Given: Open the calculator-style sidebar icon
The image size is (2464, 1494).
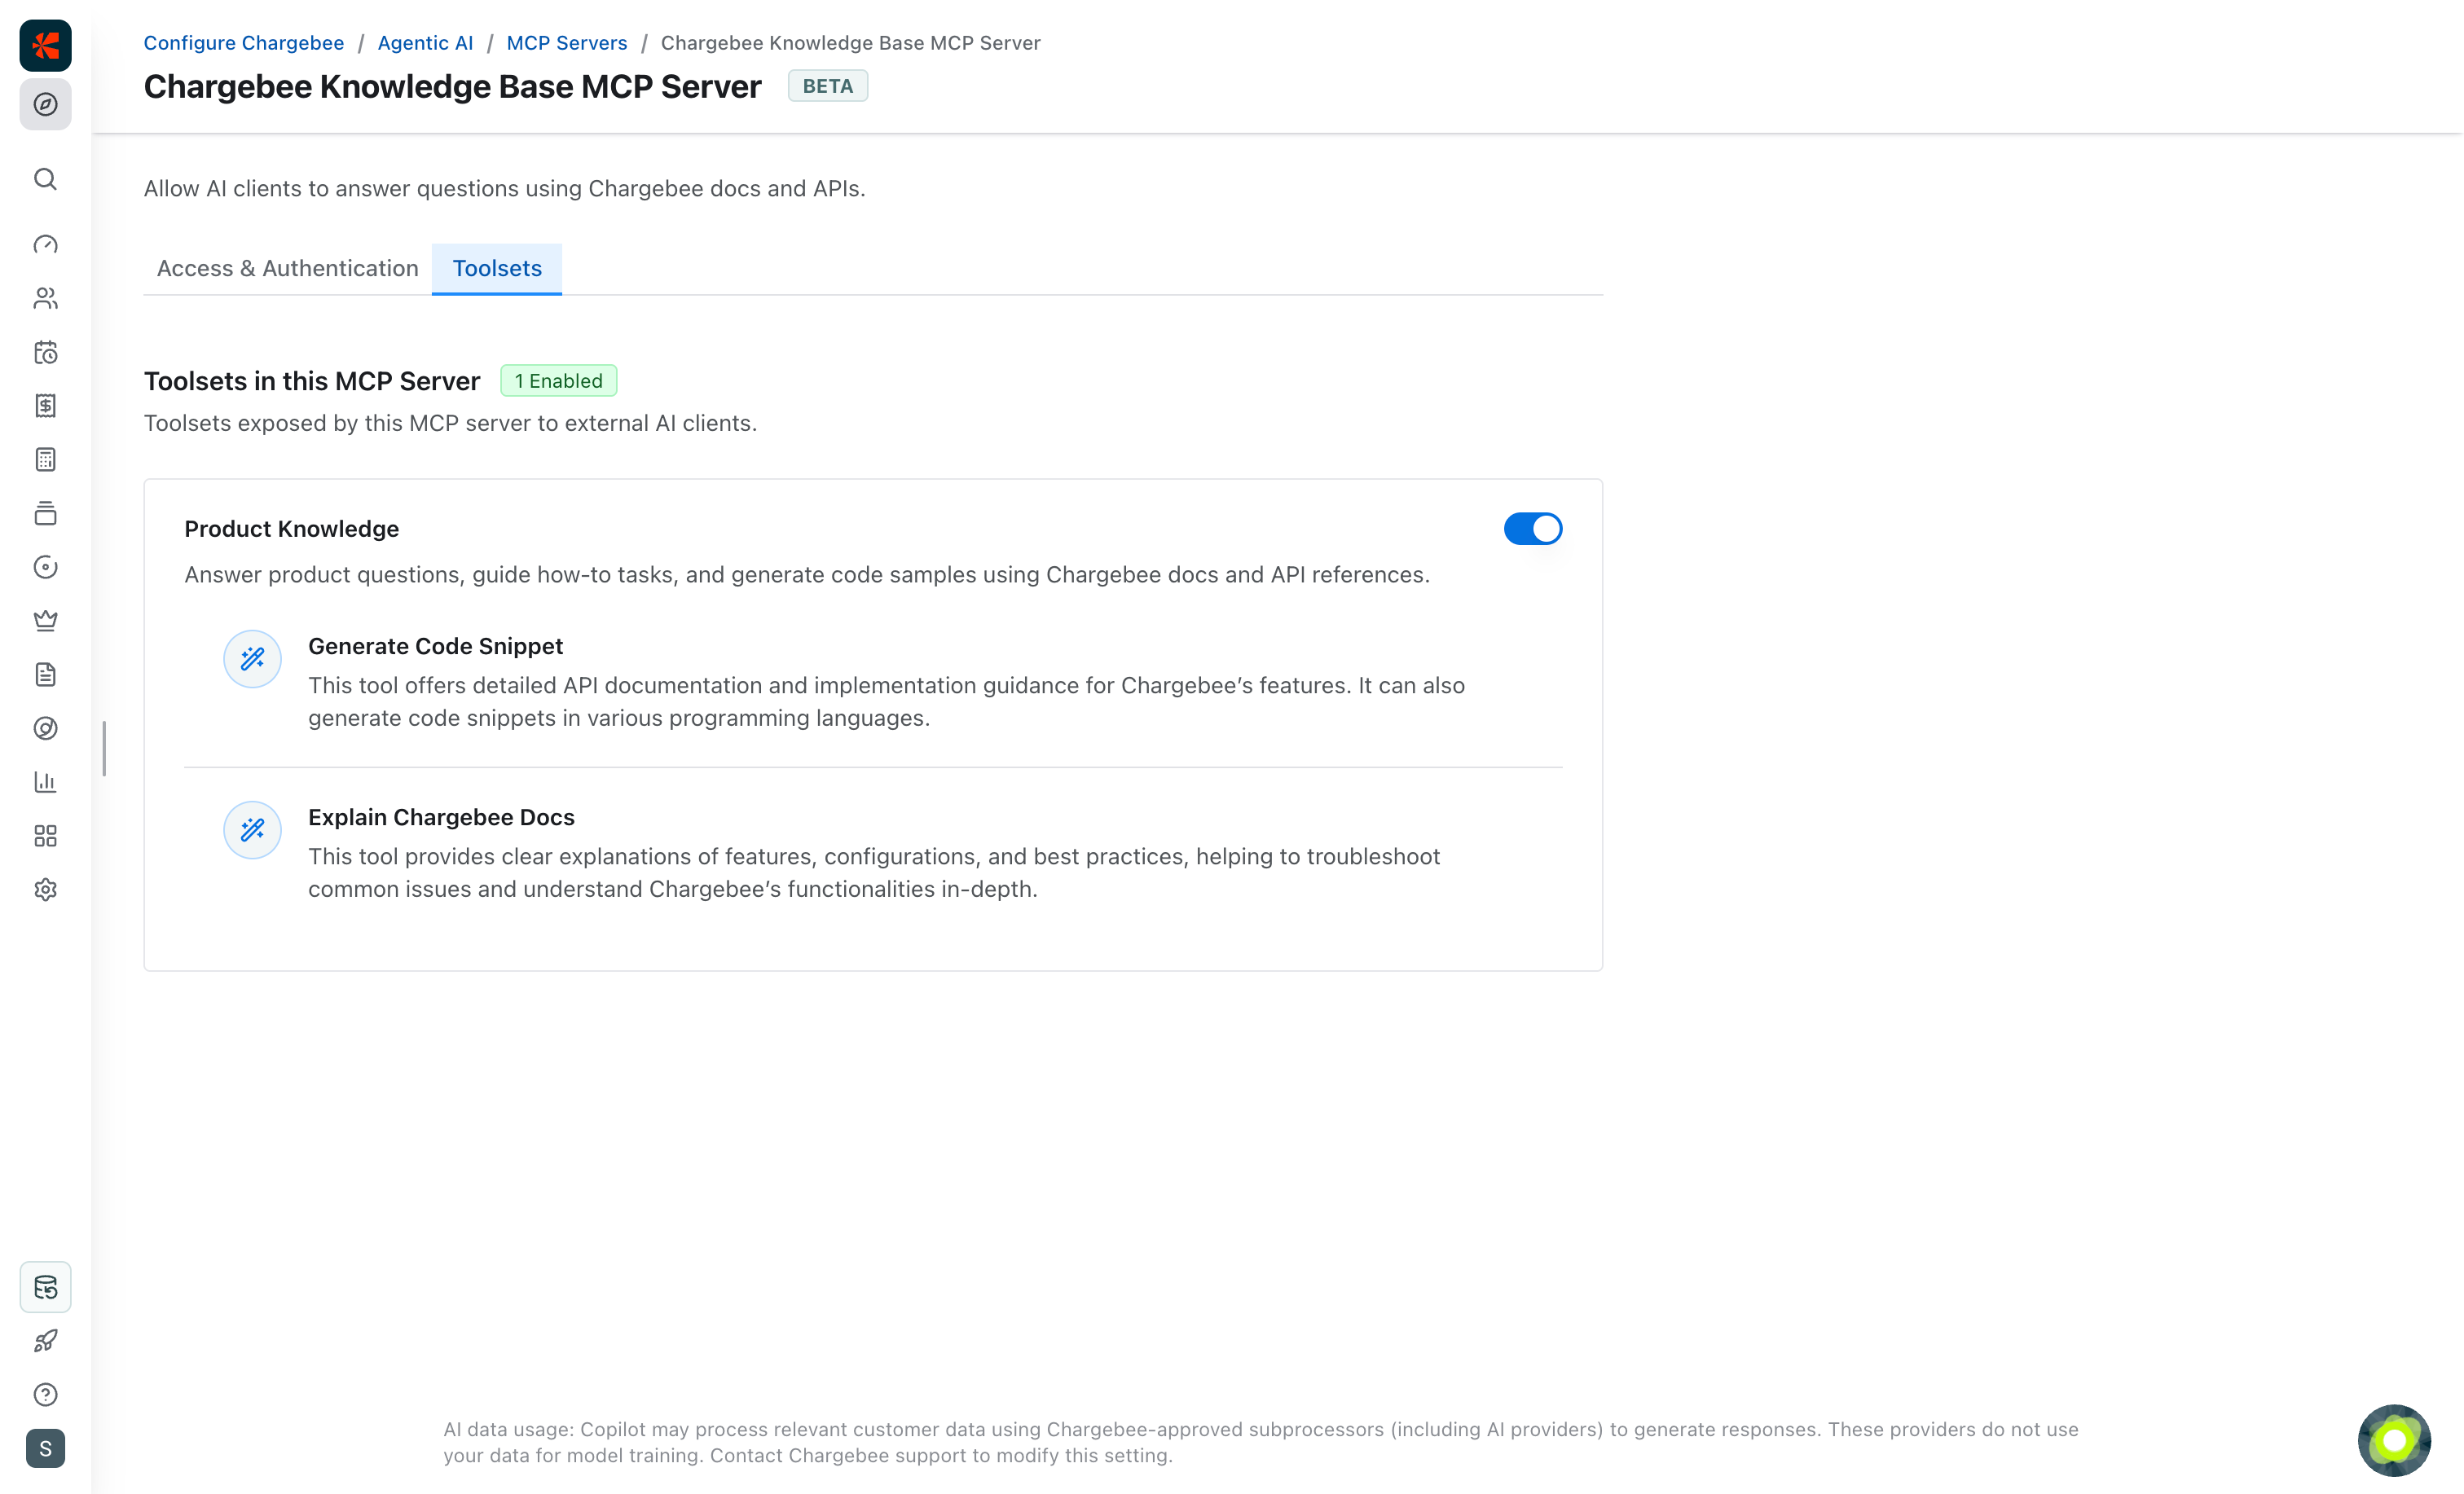Looking at the screenshot, I should pyautogui.click(x=45, y=460).
